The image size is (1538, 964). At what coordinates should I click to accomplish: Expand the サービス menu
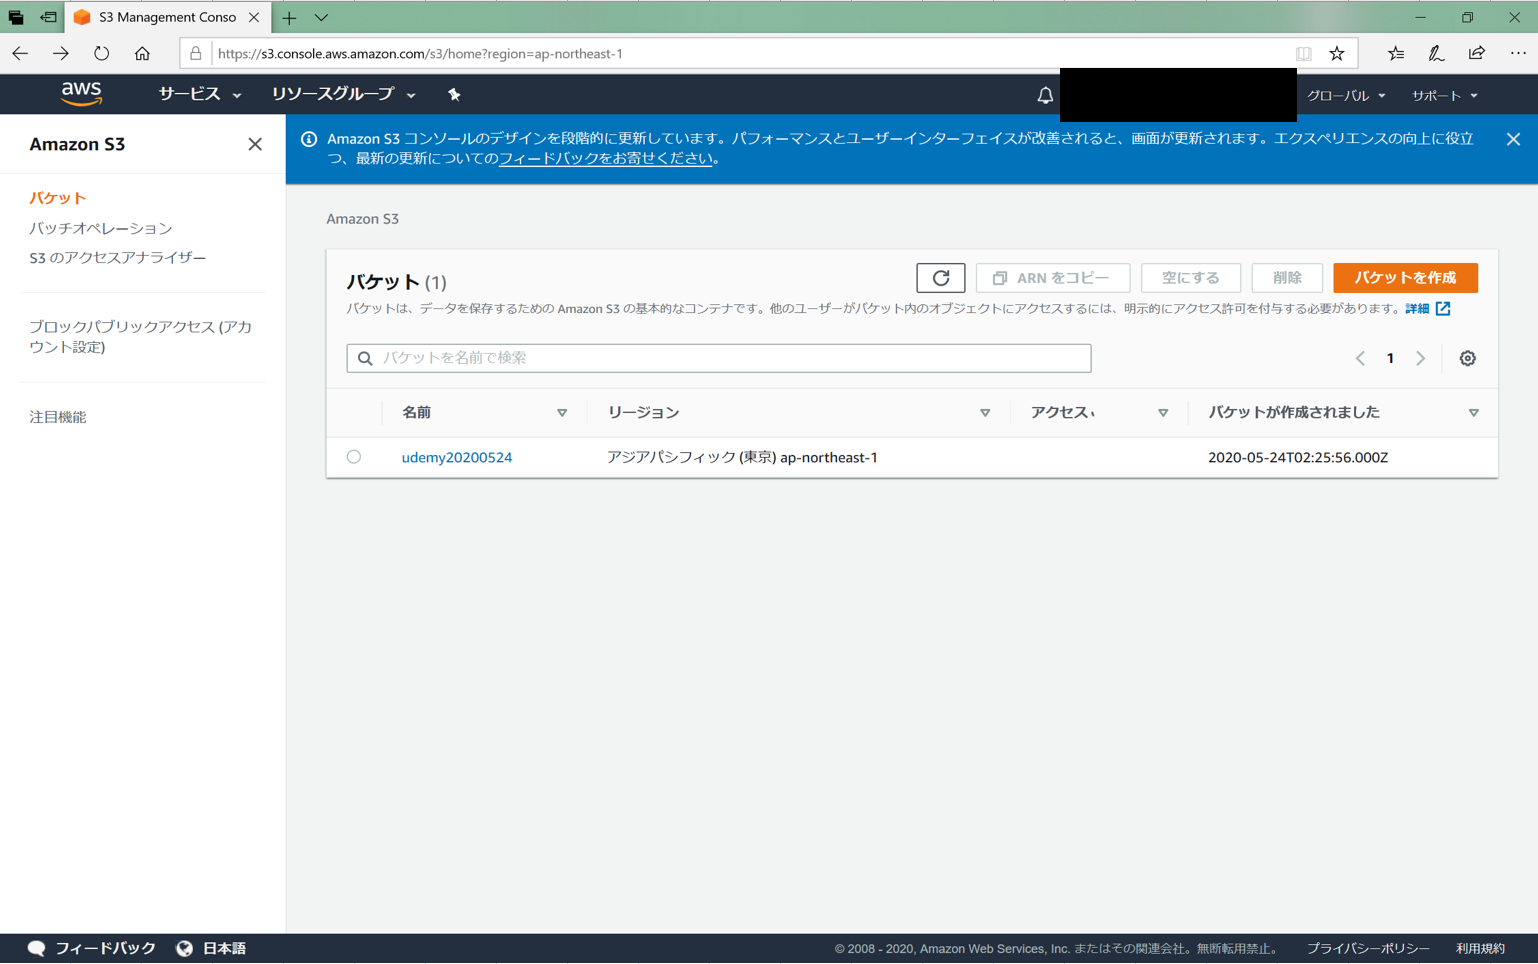tap(200, 94)
